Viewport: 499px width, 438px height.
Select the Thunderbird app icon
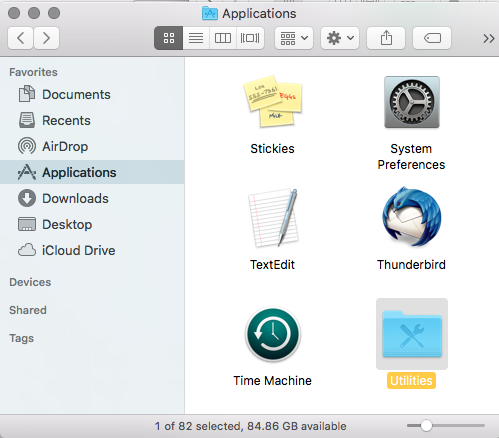tap(412, 217)
